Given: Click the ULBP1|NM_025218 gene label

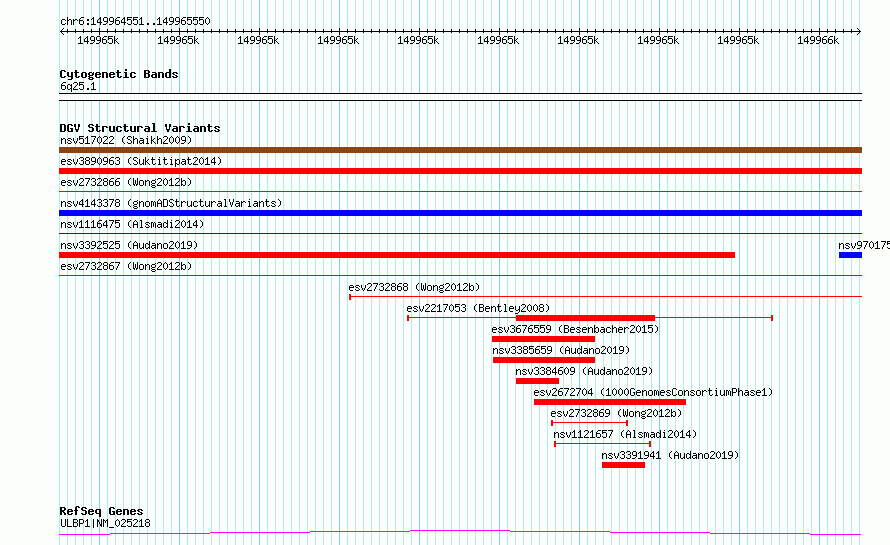Looking at the screenshot, I should tap(105, 523).
